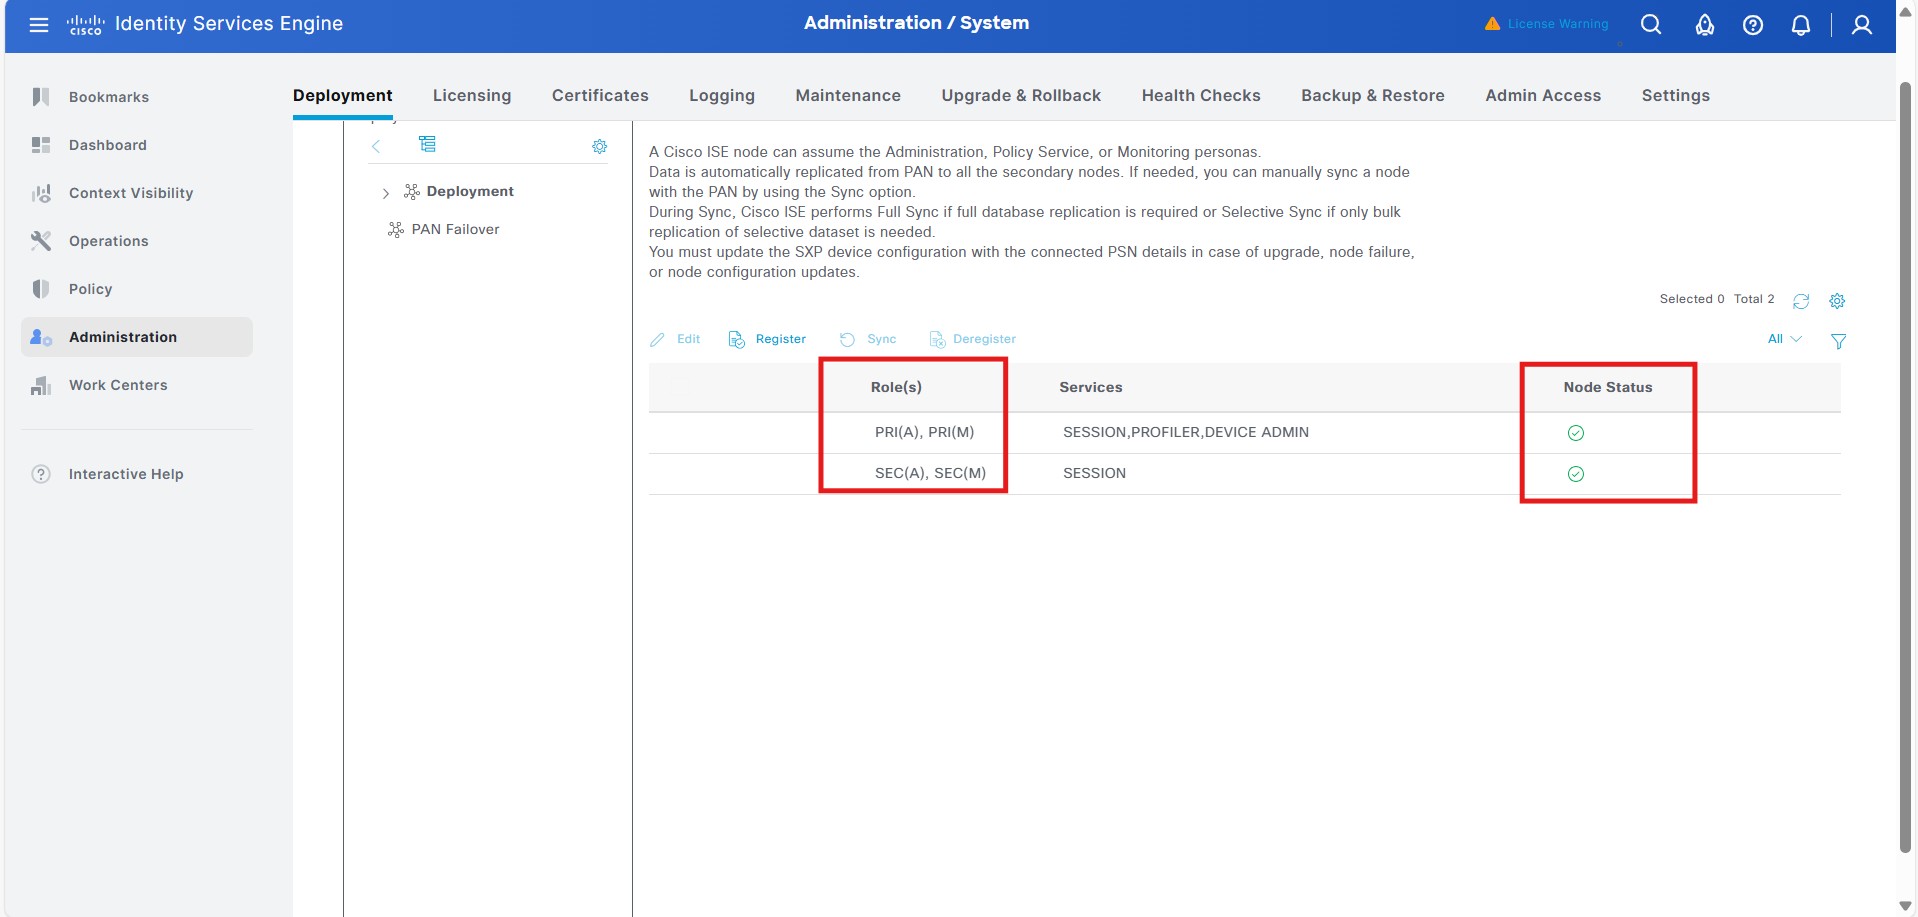Collapse the side panel with back chevron
The image size is (1918, 917).
coord(377,146)
